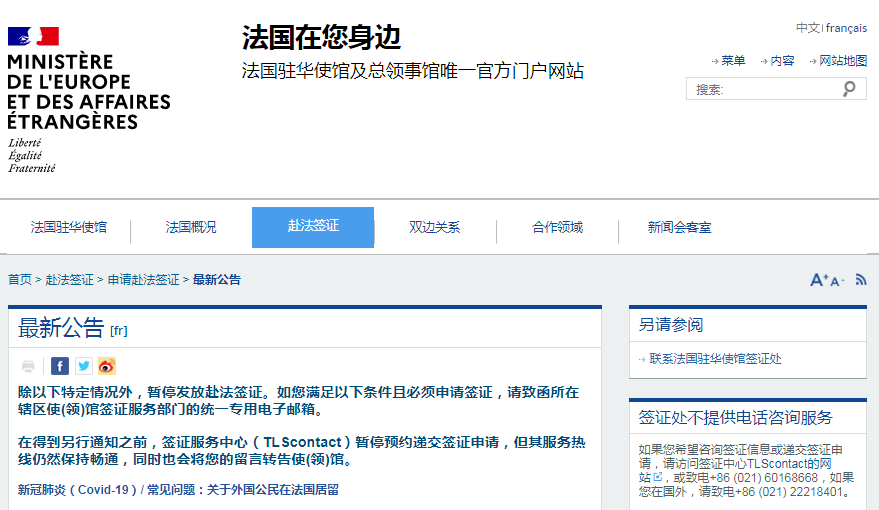Go to the 新闻会客室 tab

click(x=679, y=227)
